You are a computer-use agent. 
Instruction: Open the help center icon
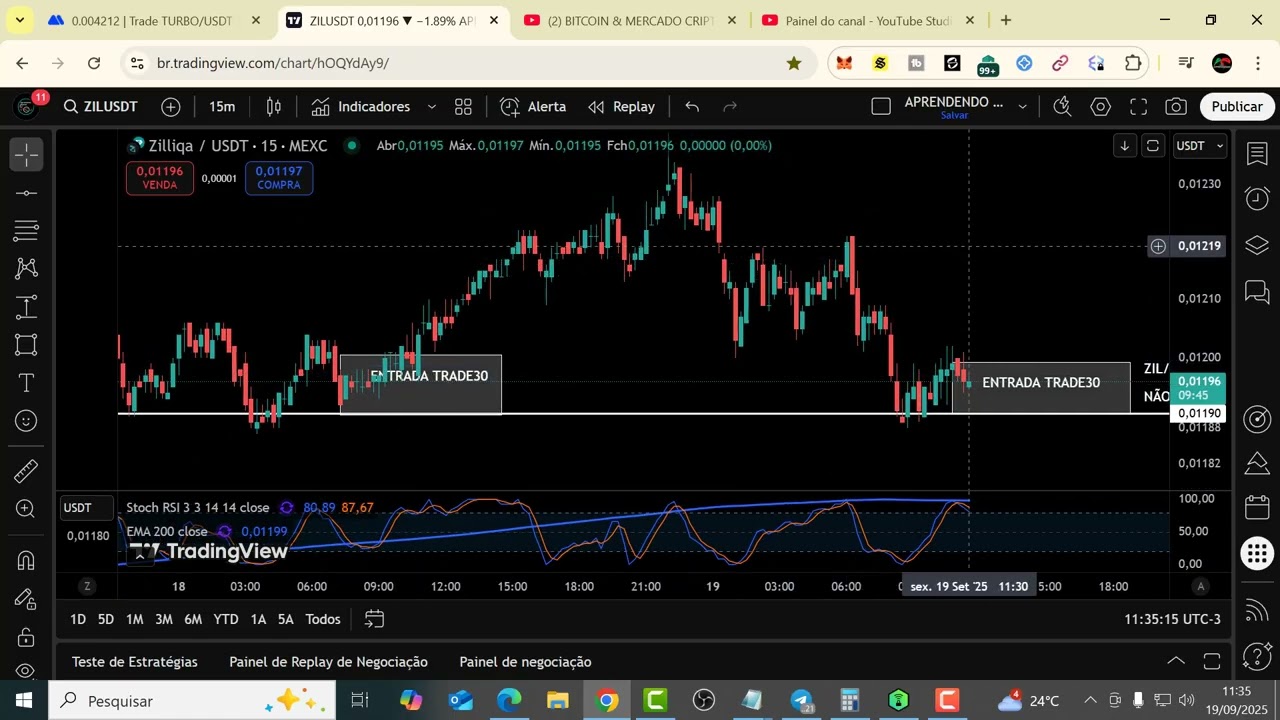(1257, 656)
